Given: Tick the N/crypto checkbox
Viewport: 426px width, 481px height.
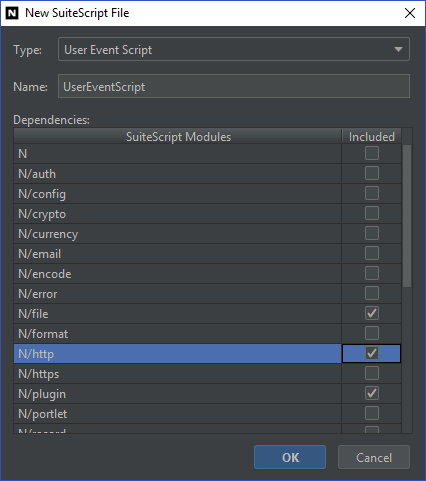Looking at the screenshot, I should tap(372, 213).
